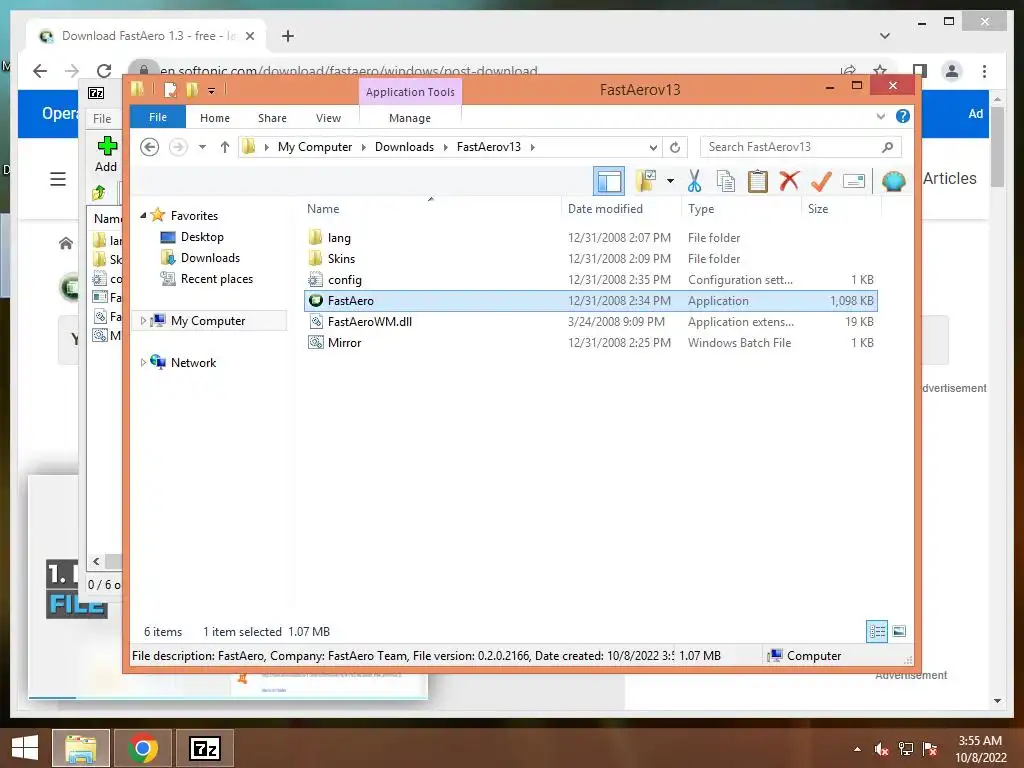
Task: Open the Manage ribbon tab
Action: [x=409, y=118]
